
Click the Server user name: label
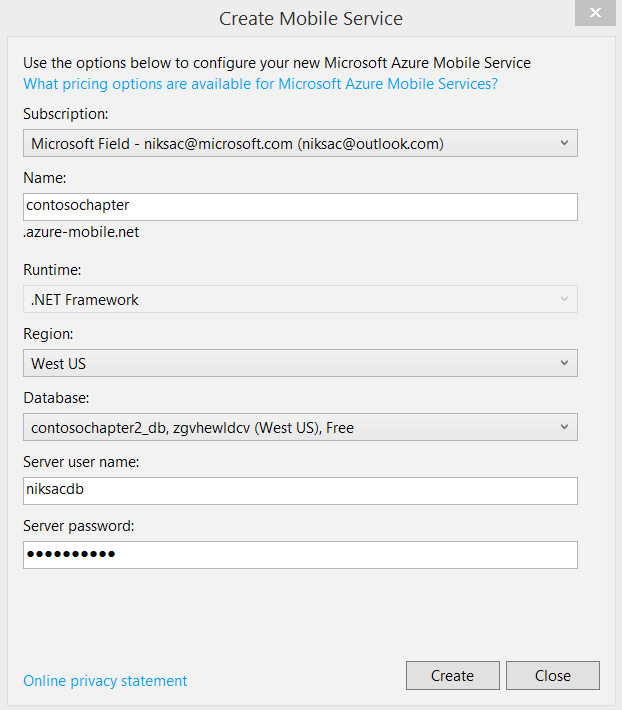[x=81, y=462]
